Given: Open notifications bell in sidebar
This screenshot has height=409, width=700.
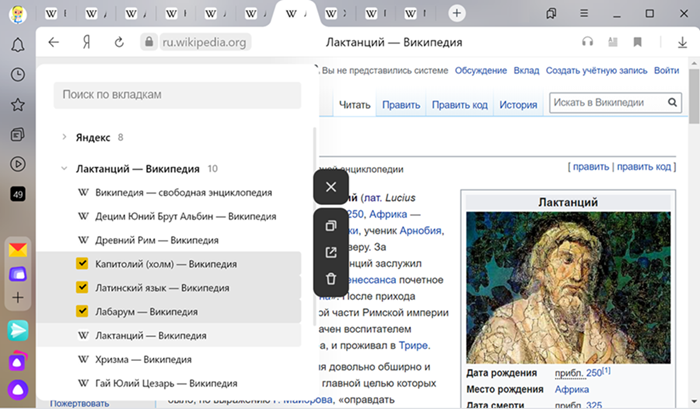Looking at the screenshot, I should pos(18,45).
